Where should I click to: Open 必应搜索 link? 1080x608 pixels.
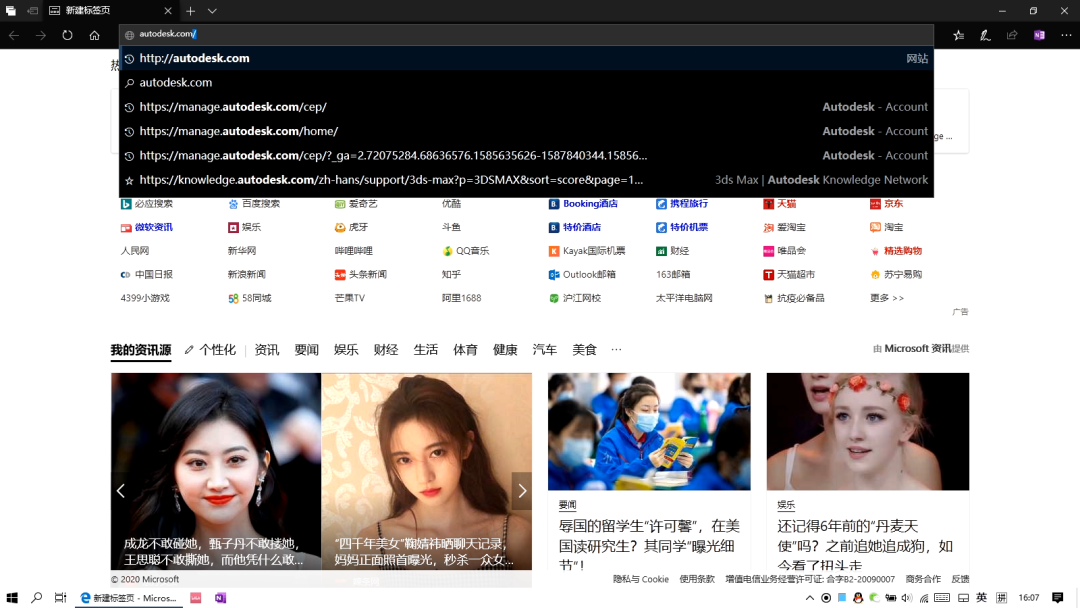pyautogui.click(x=147, y=204)
